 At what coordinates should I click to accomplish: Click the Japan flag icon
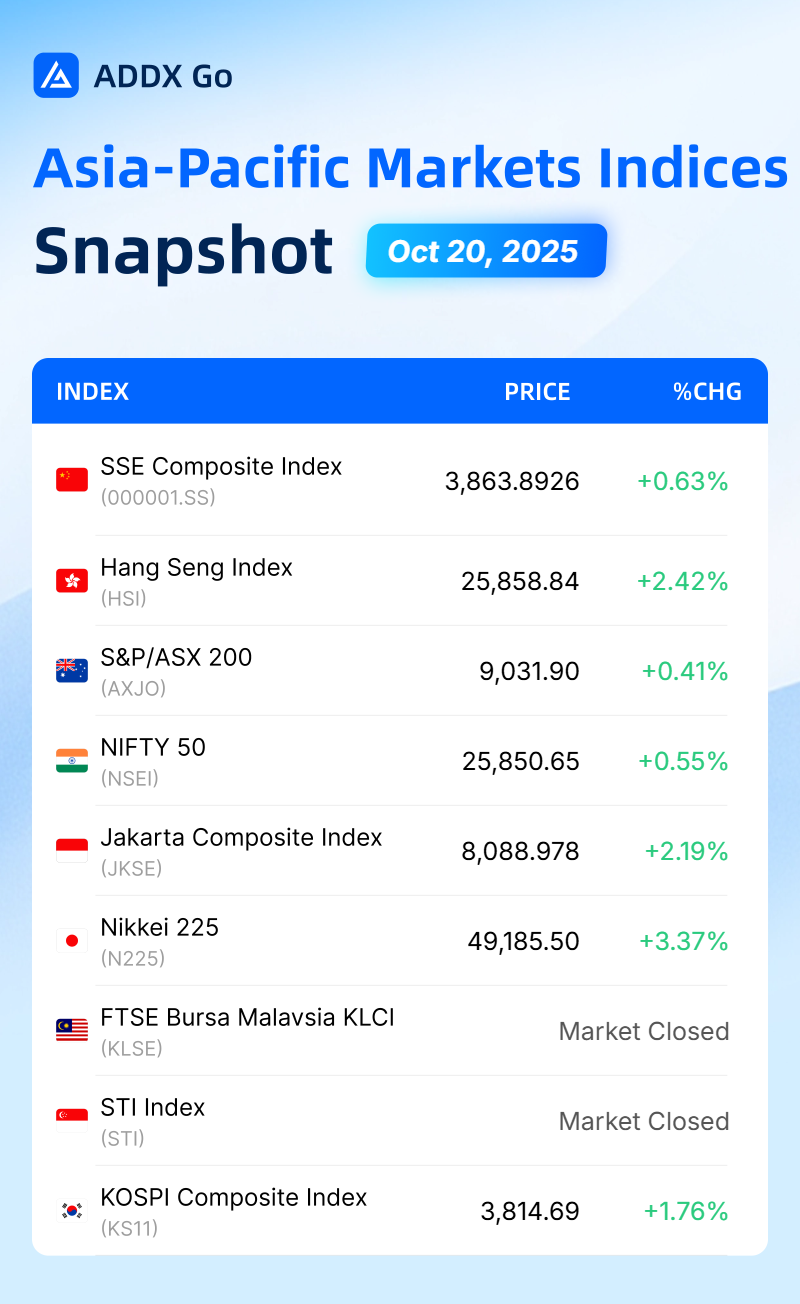point(72,941)
